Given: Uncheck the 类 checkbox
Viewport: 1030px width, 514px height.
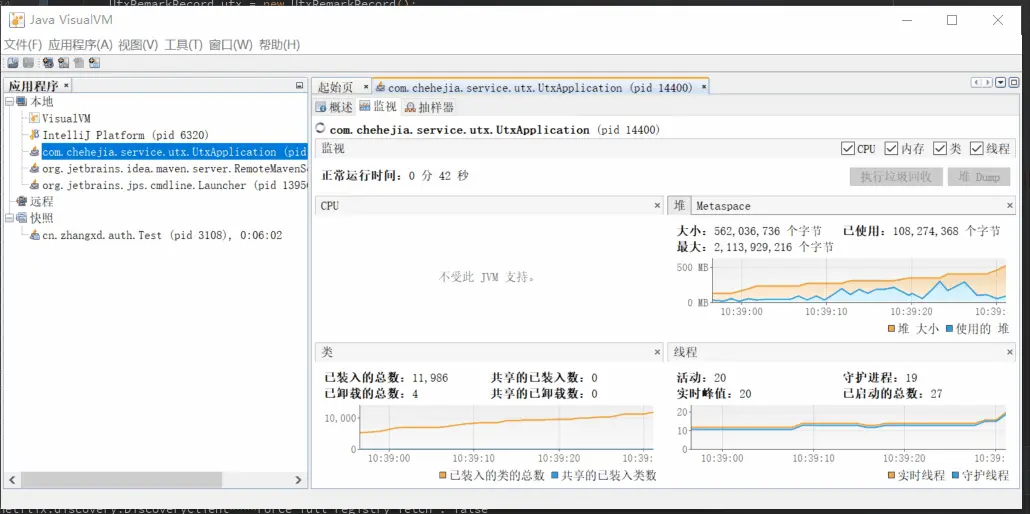Looking at the screenshot, I should click(940, 149).
